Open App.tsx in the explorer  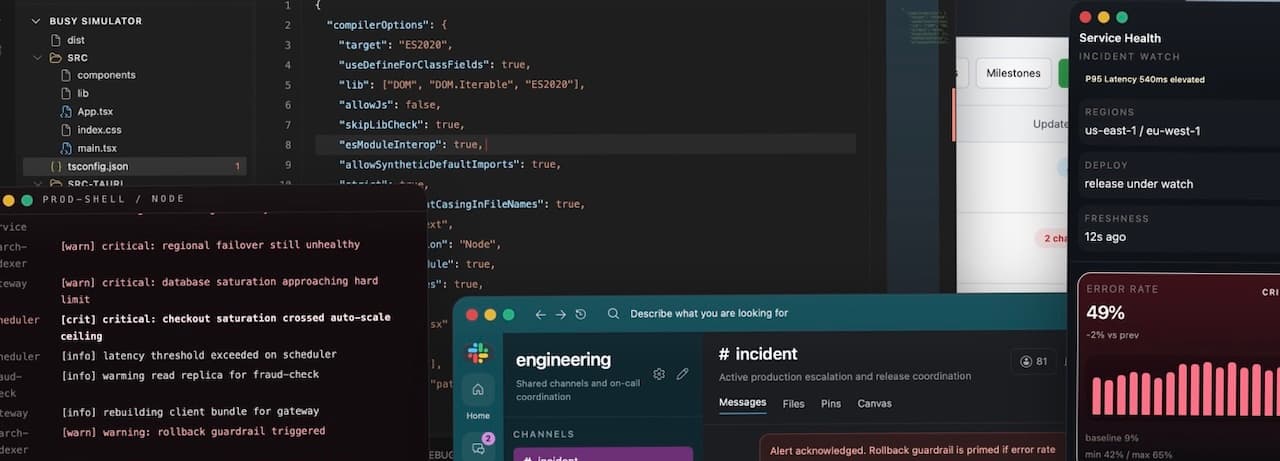tap(95, 111)
